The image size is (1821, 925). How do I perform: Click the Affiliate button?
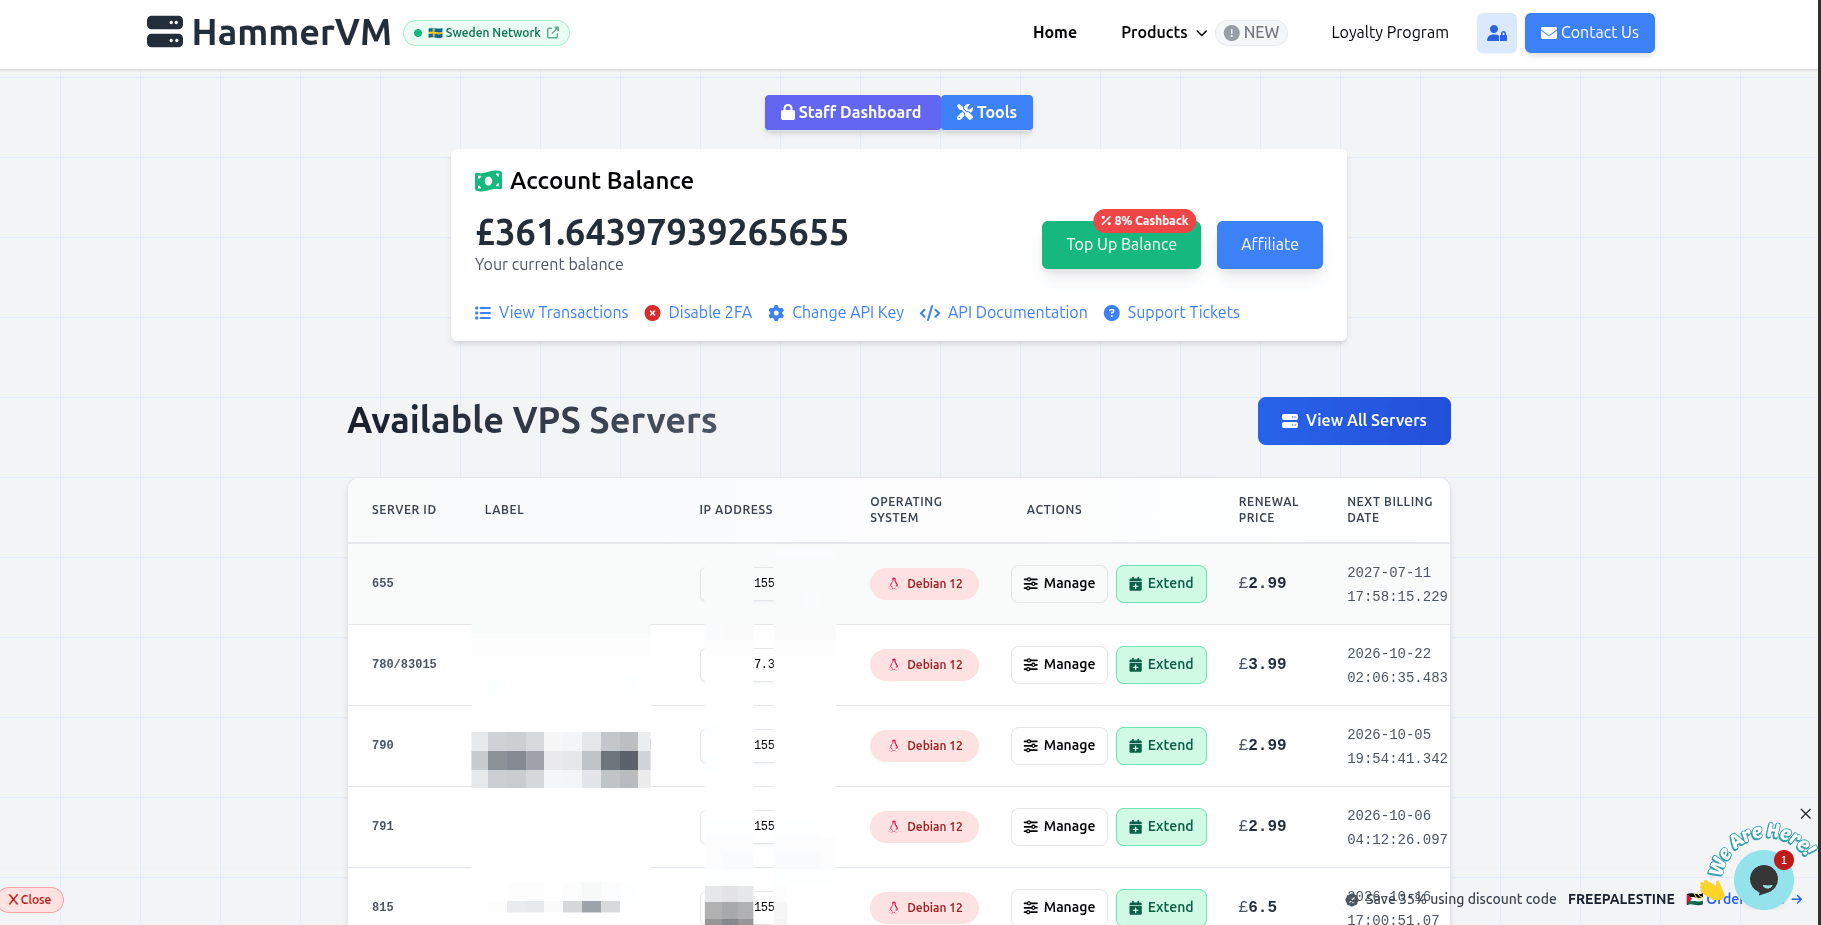coord(1269,245)
